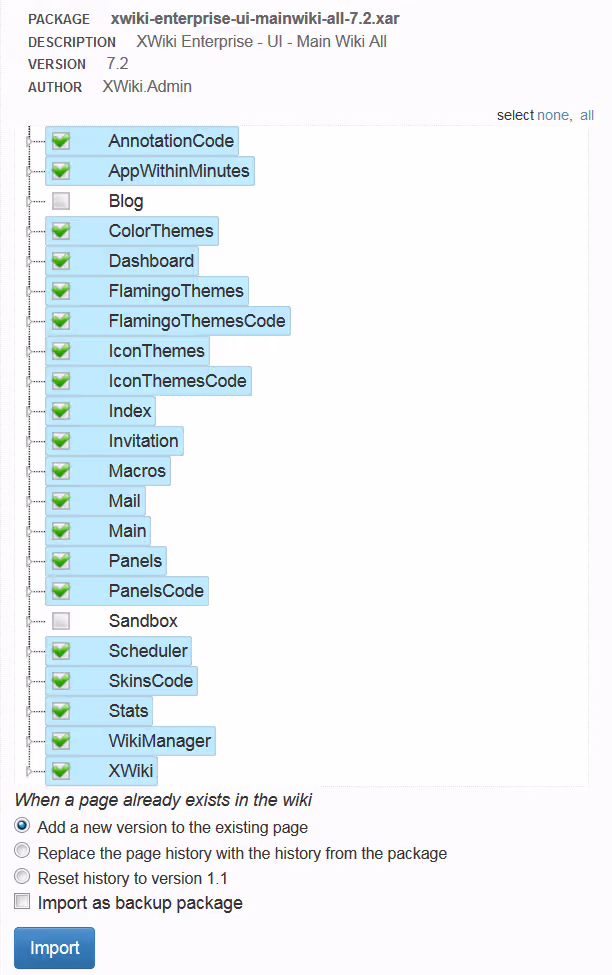Uncheck the Scheduler green checkmark
The width and height of the screenshot is (612, 975).
tap(61, 651)
